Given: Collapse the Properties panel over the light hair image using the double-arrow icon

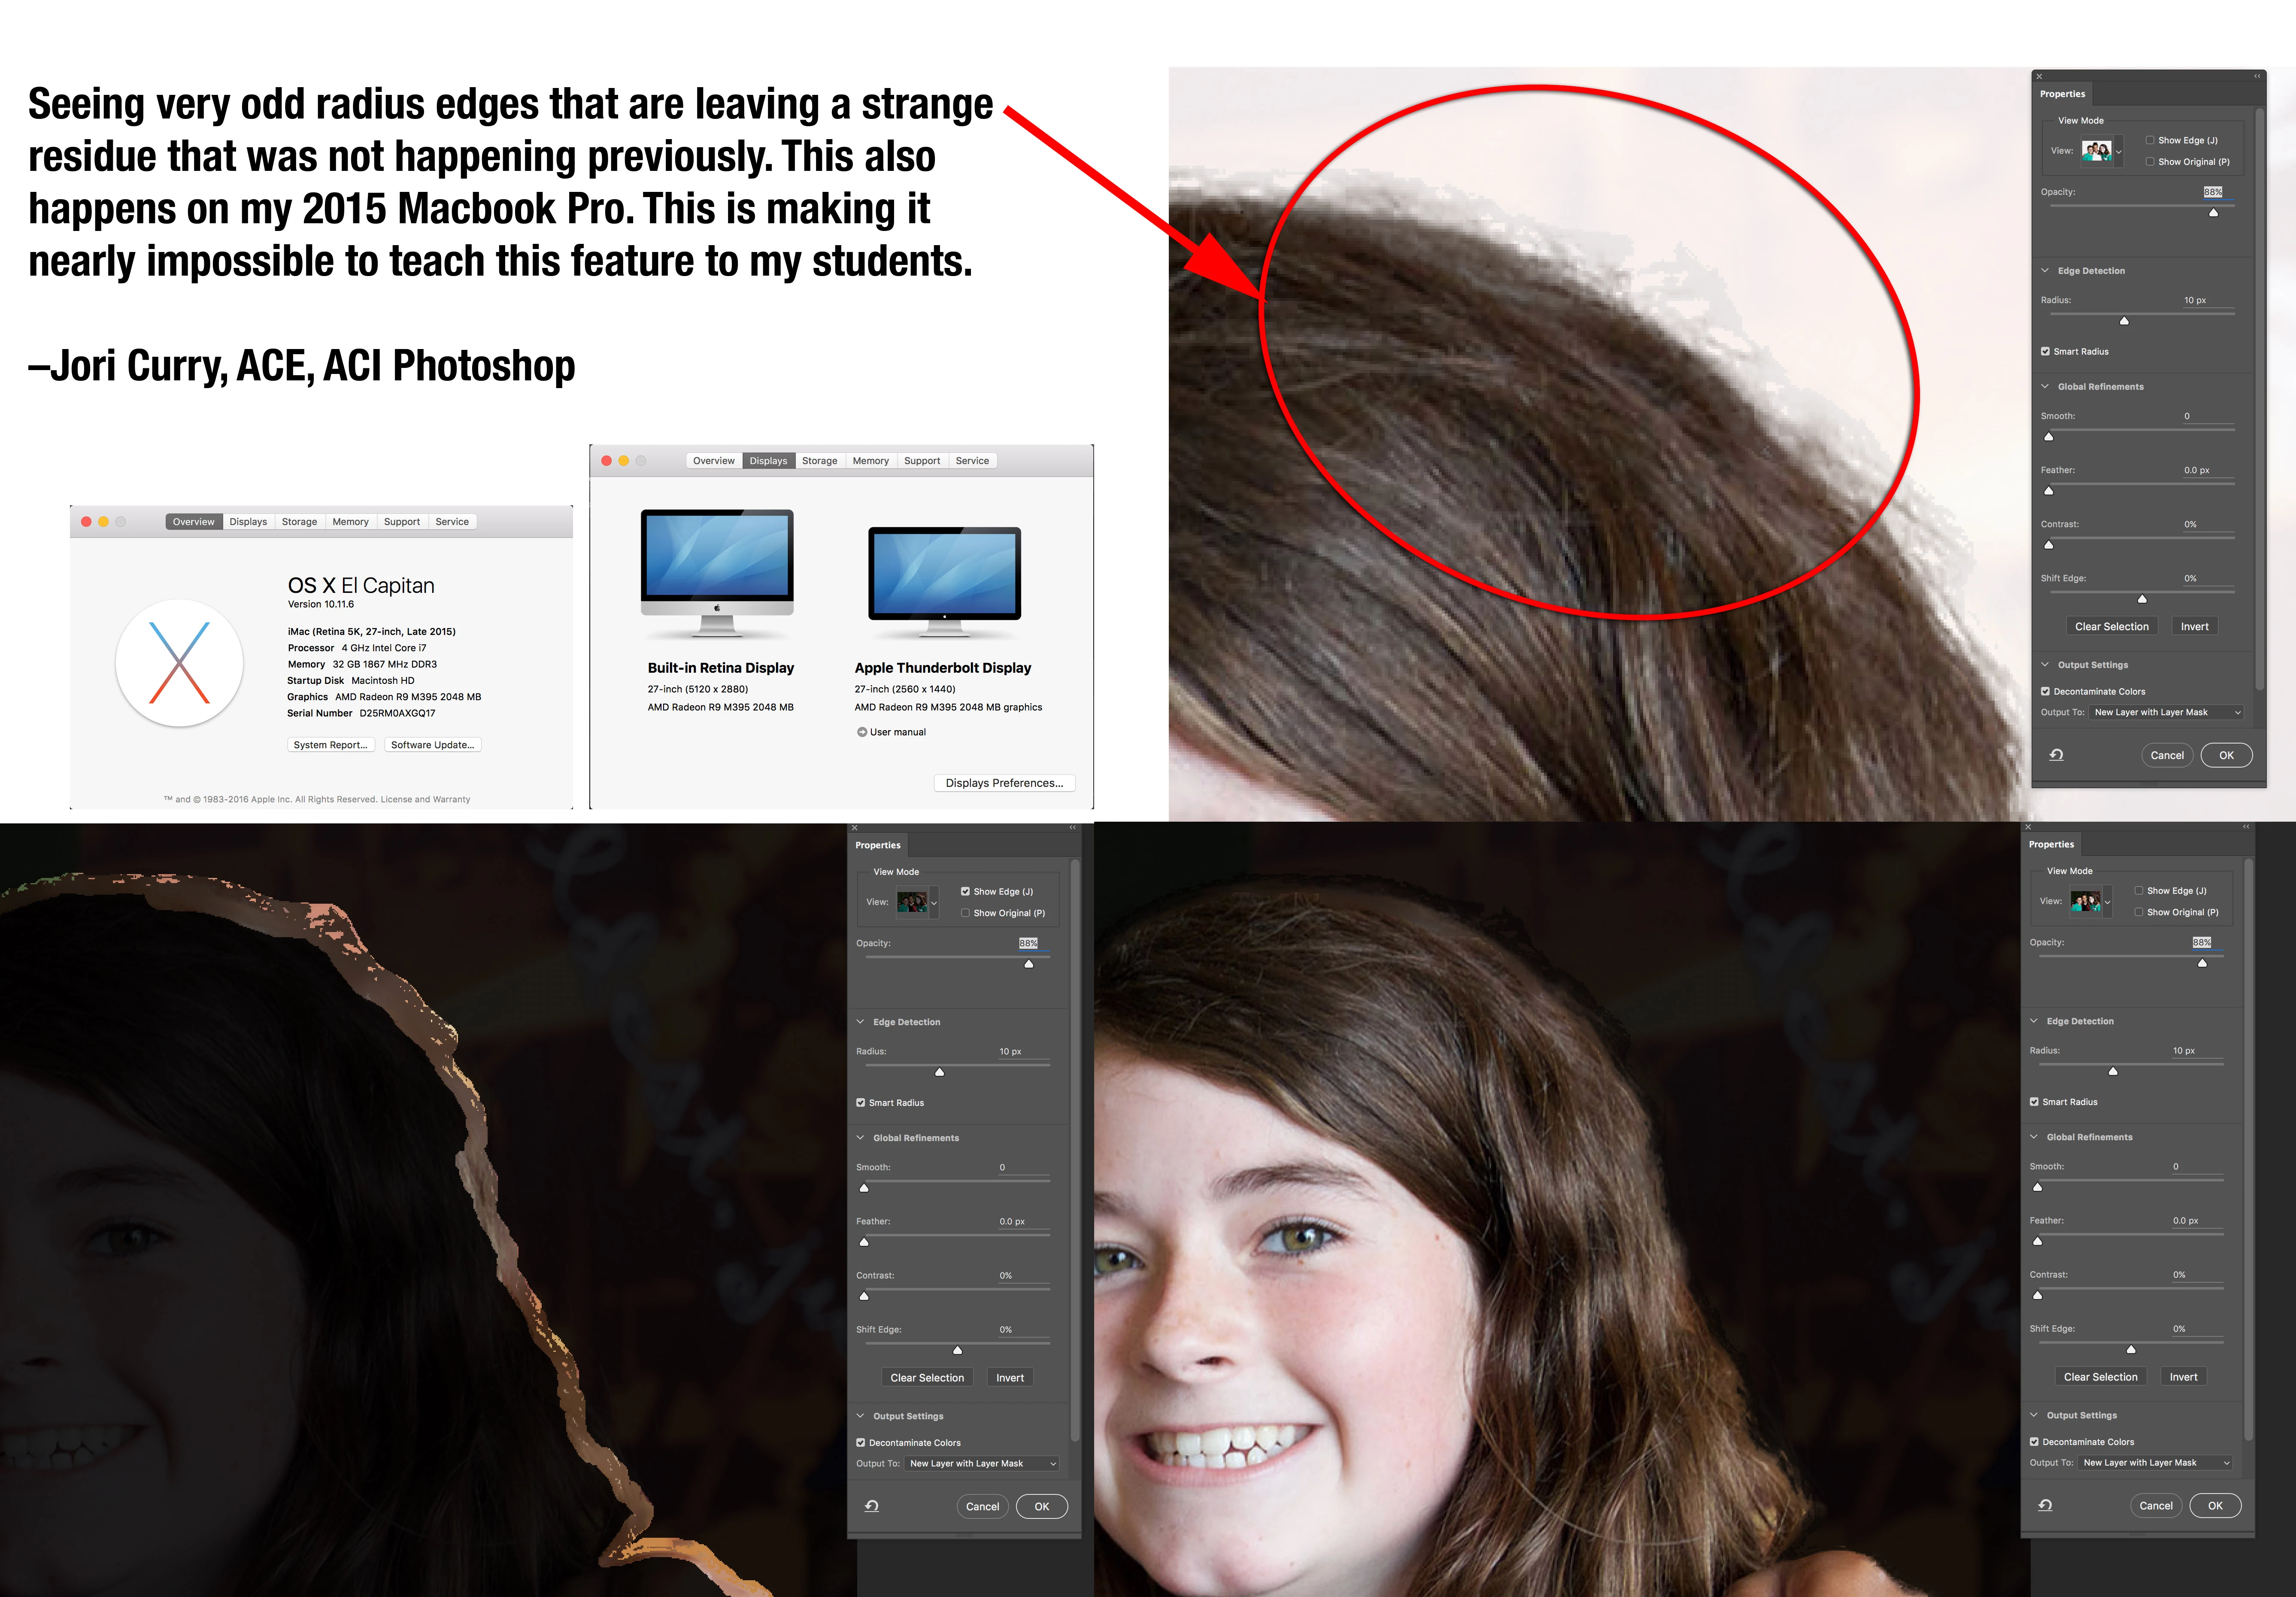Looking at the screenshot, I should coord(2257,76).
